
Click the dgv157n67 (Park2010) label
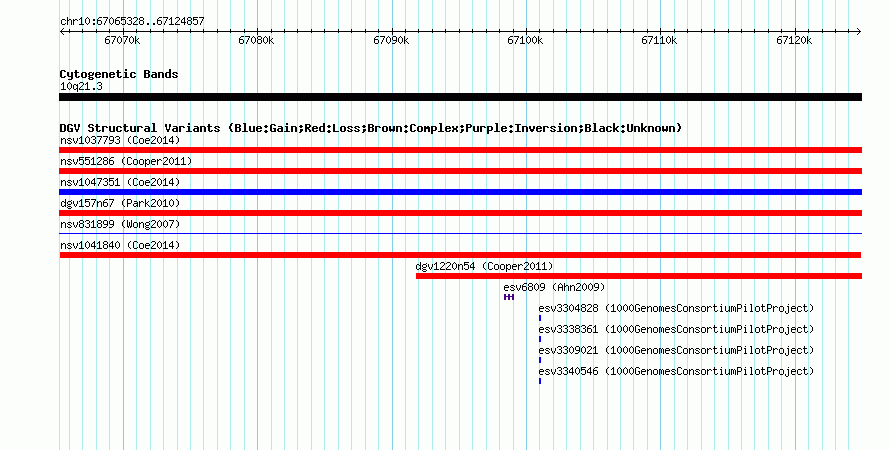pos(119,203)
